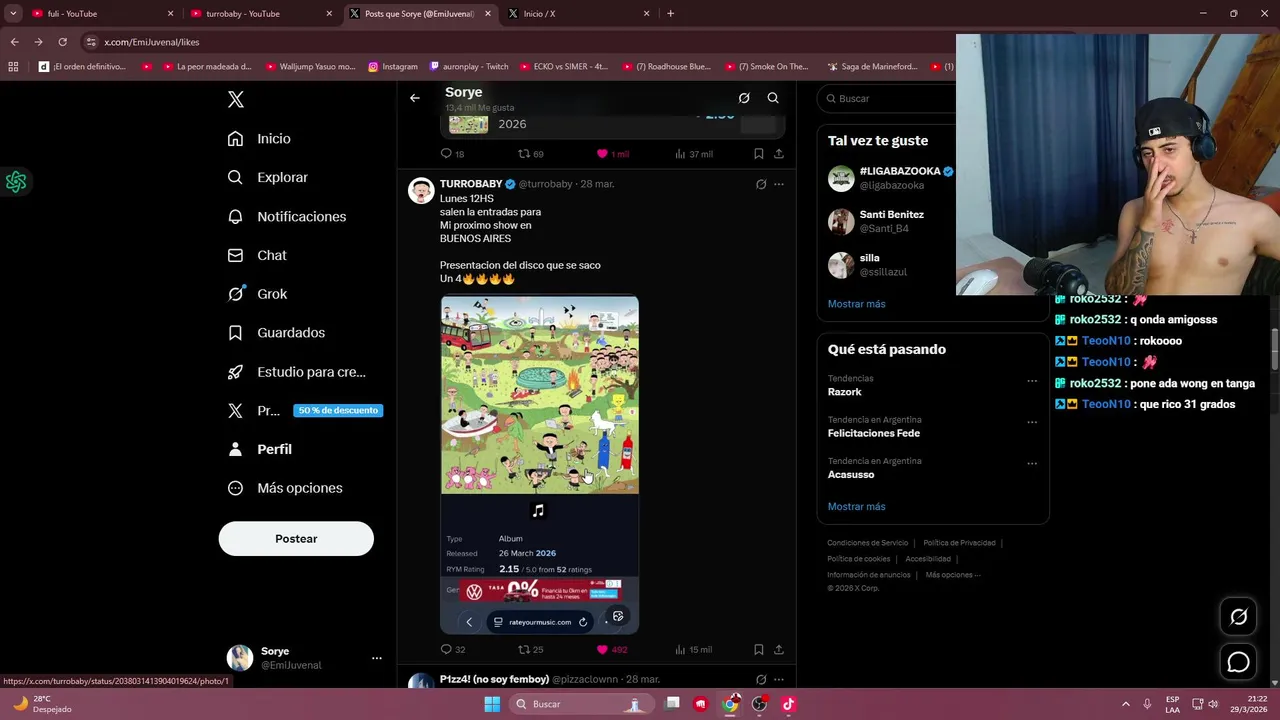Click the back arrow next to Sorye

click(x=415, y=98)
